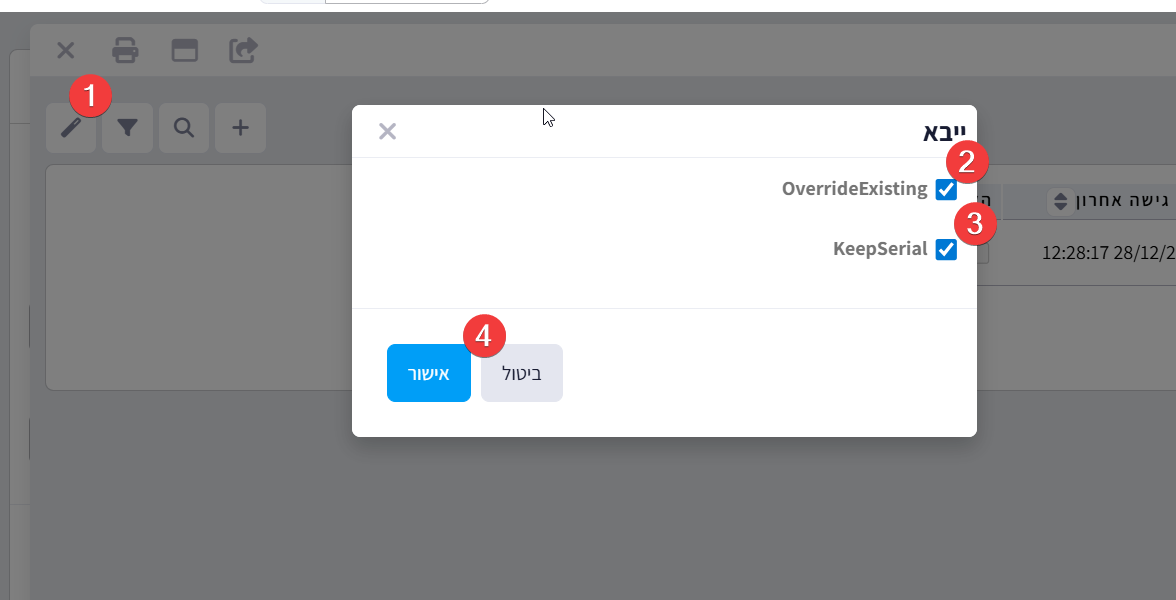
Task: Click the pencil edit icon
Action: point(70,128)
